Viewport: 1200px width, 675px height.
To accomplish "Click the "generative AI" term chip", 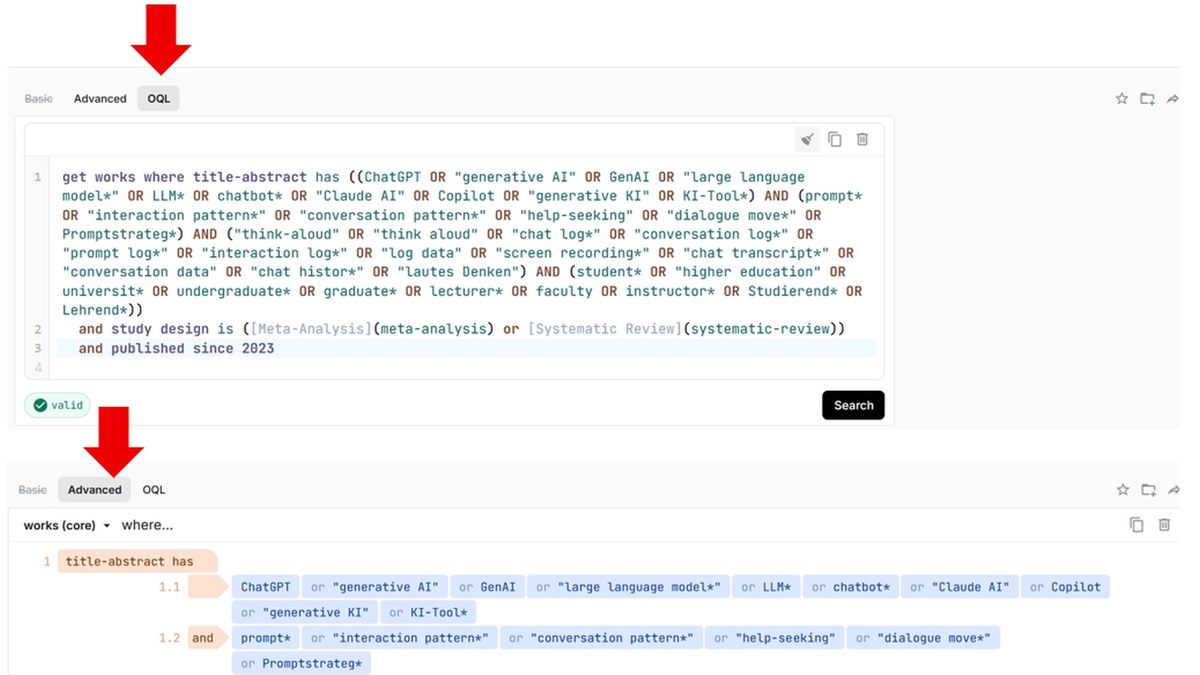I will [x=374, y=587].
